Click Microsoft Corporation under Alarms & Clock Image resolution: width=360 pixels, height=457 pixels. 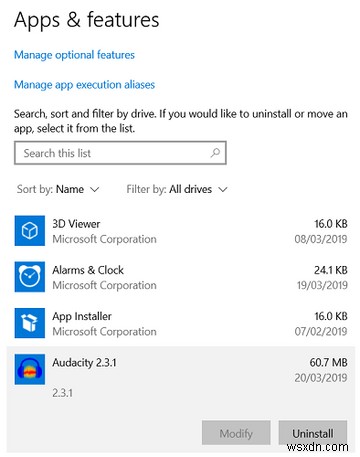(104, 285)
